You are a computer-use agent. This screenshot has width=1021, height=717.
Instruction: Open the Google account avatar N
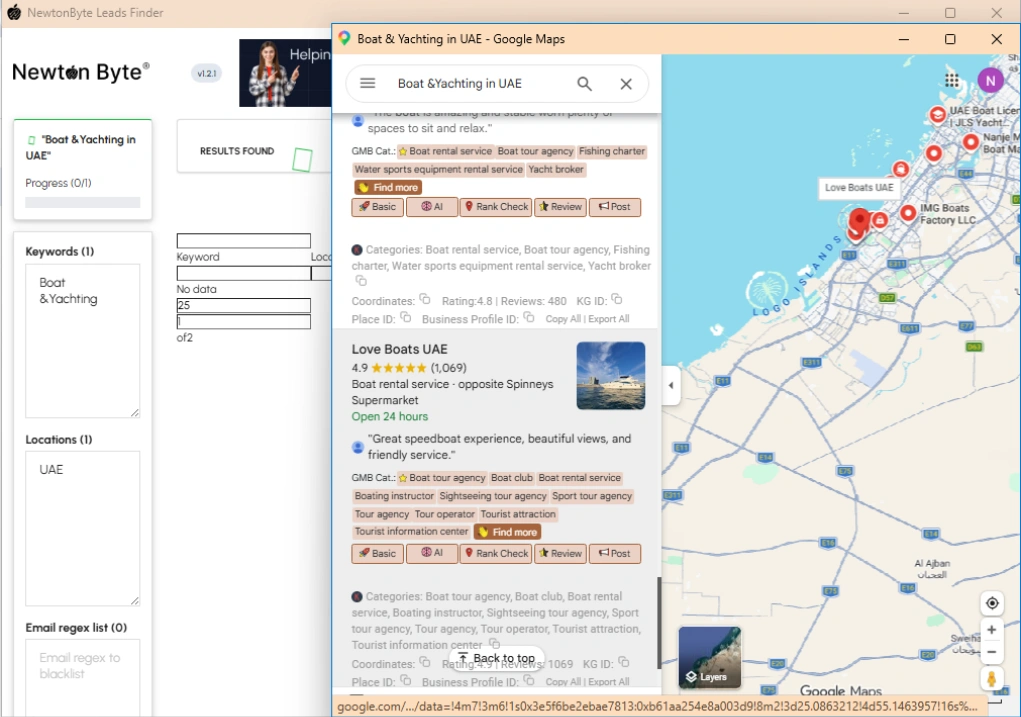click(x=990, y=80)
